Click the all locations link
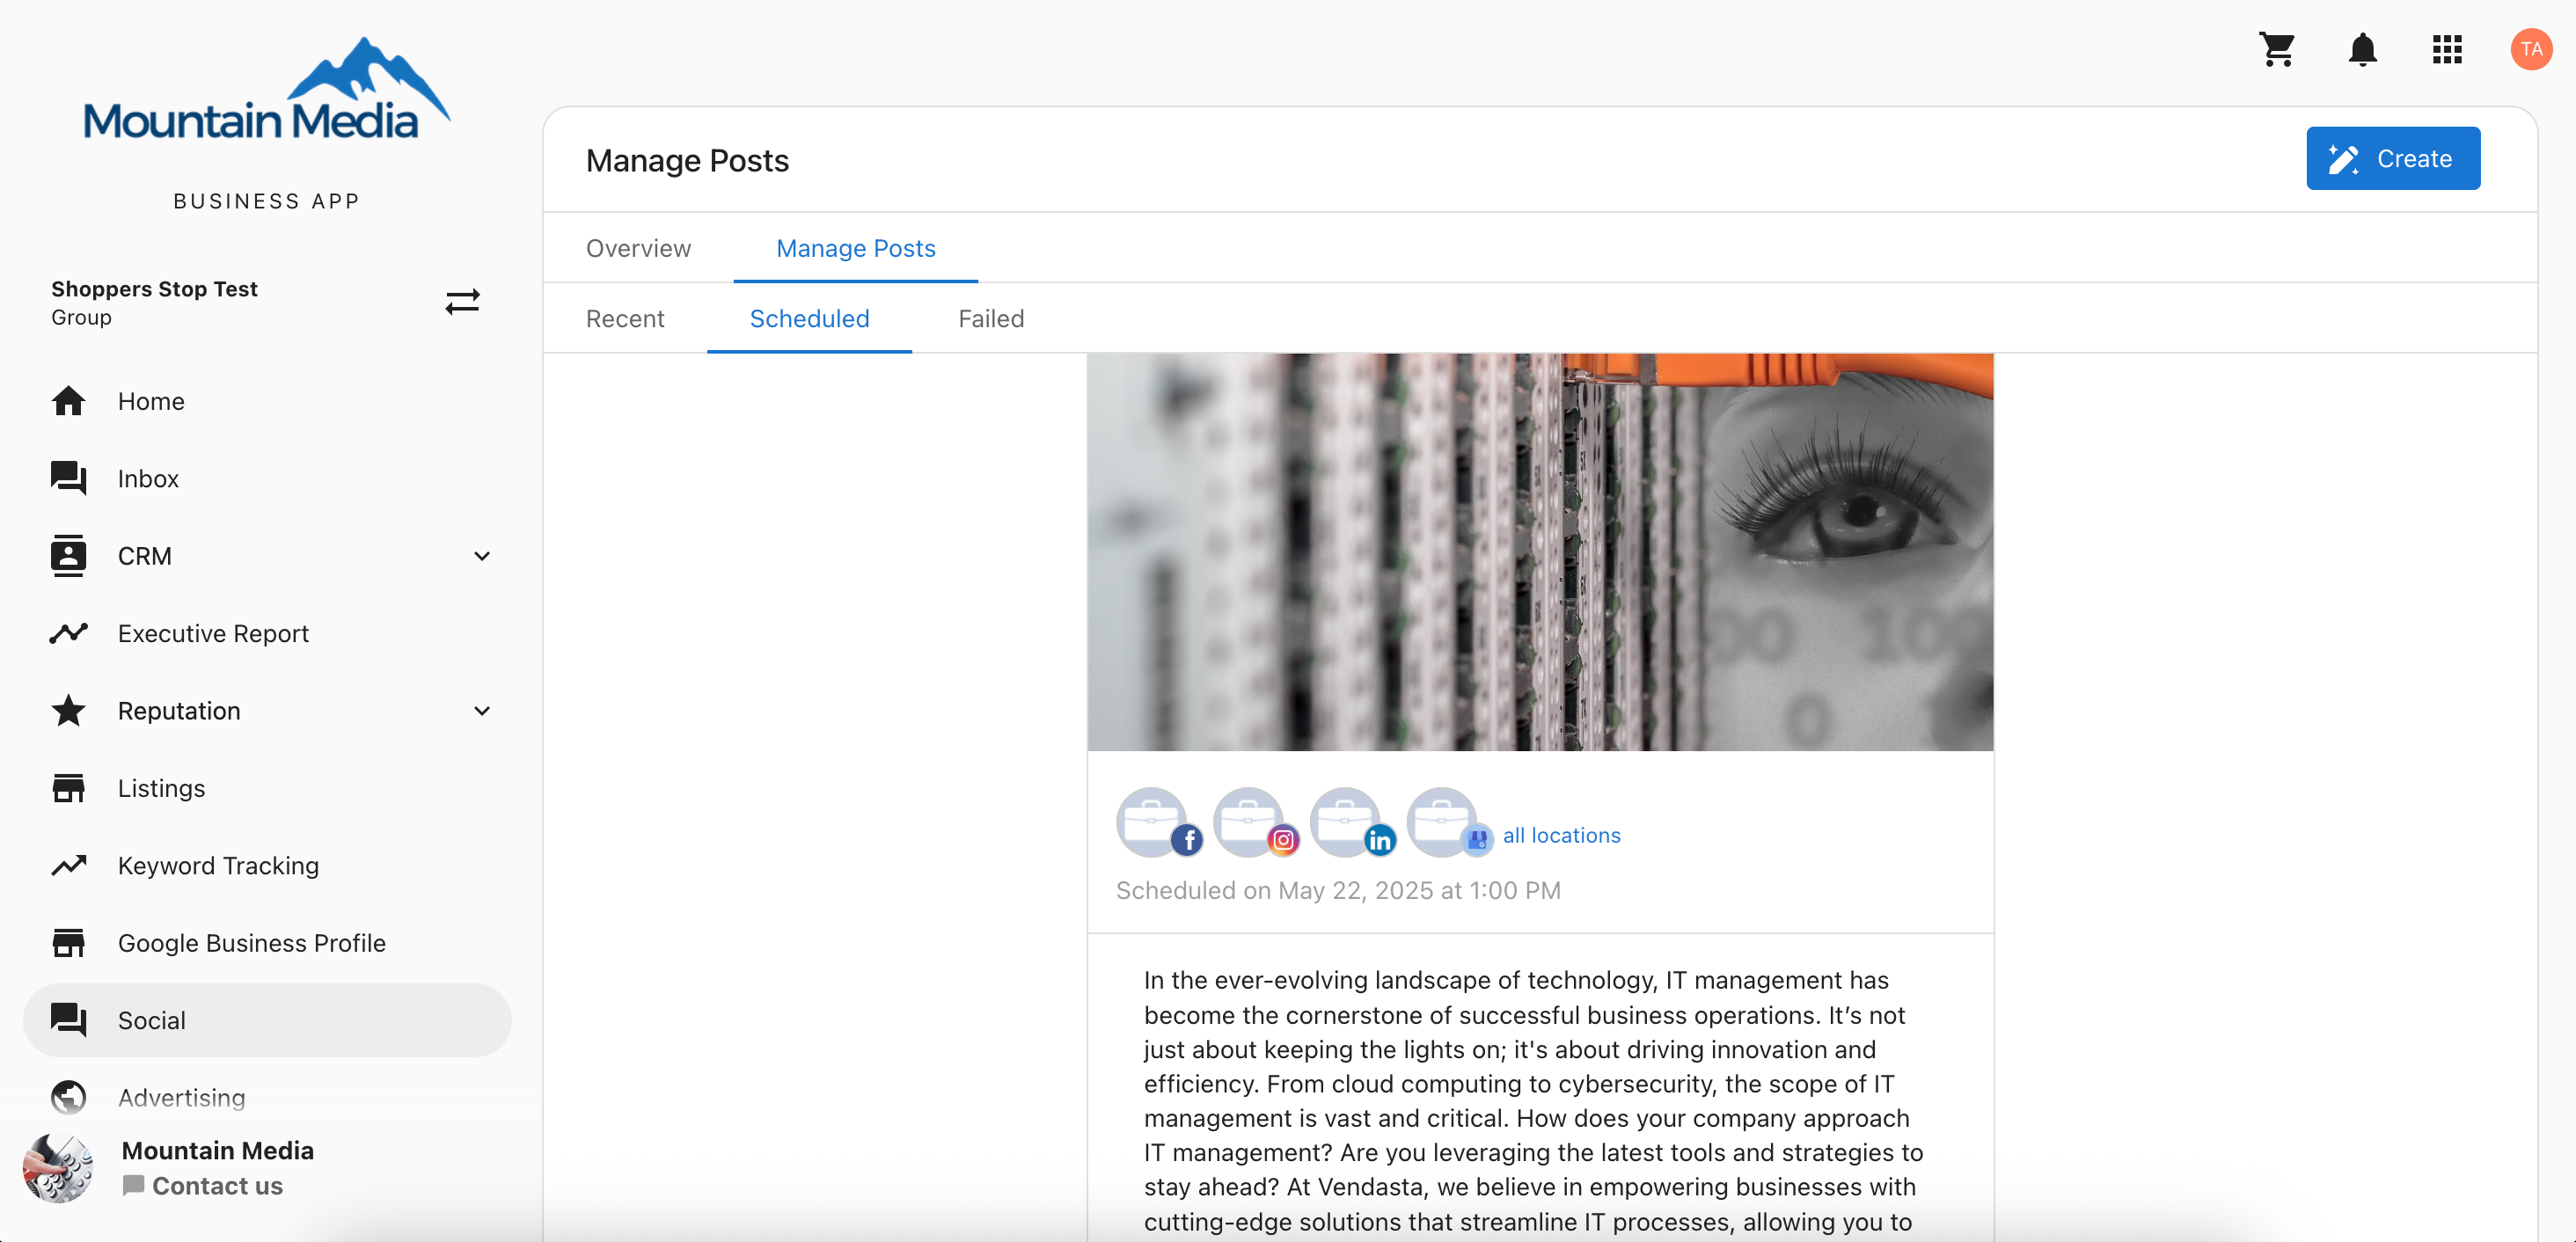Image resolution: width=2576 pixels, height=1242 pixels. (x=1561, y=835)
